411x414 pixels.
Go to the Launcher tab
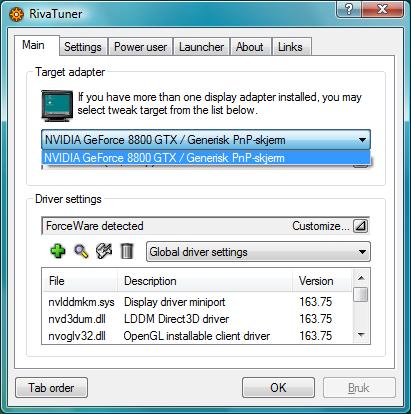(x=202, y=47)
